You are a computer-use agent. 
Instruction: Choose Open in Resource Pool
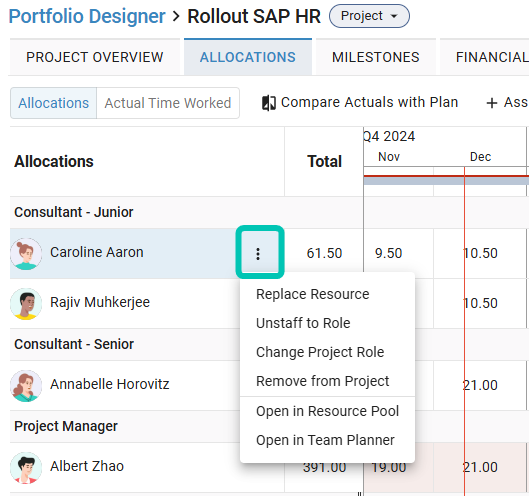tap(327, 411)
